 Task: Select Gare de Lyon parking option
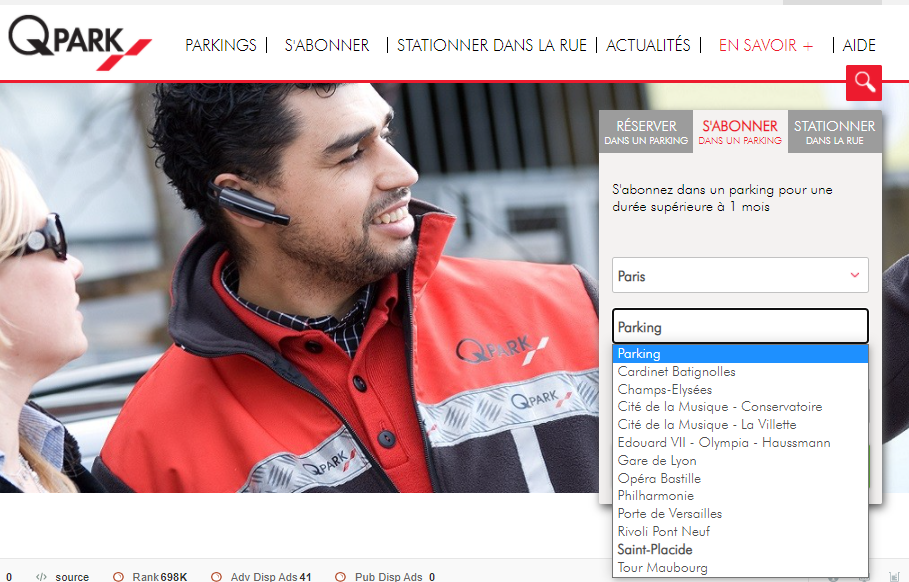click(x=740, y=461)
